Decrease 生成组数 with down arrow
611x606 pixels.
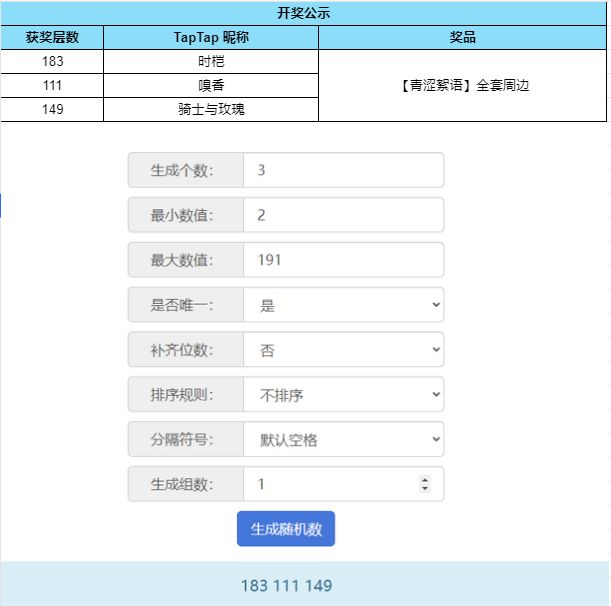click(x=425, y=488)
